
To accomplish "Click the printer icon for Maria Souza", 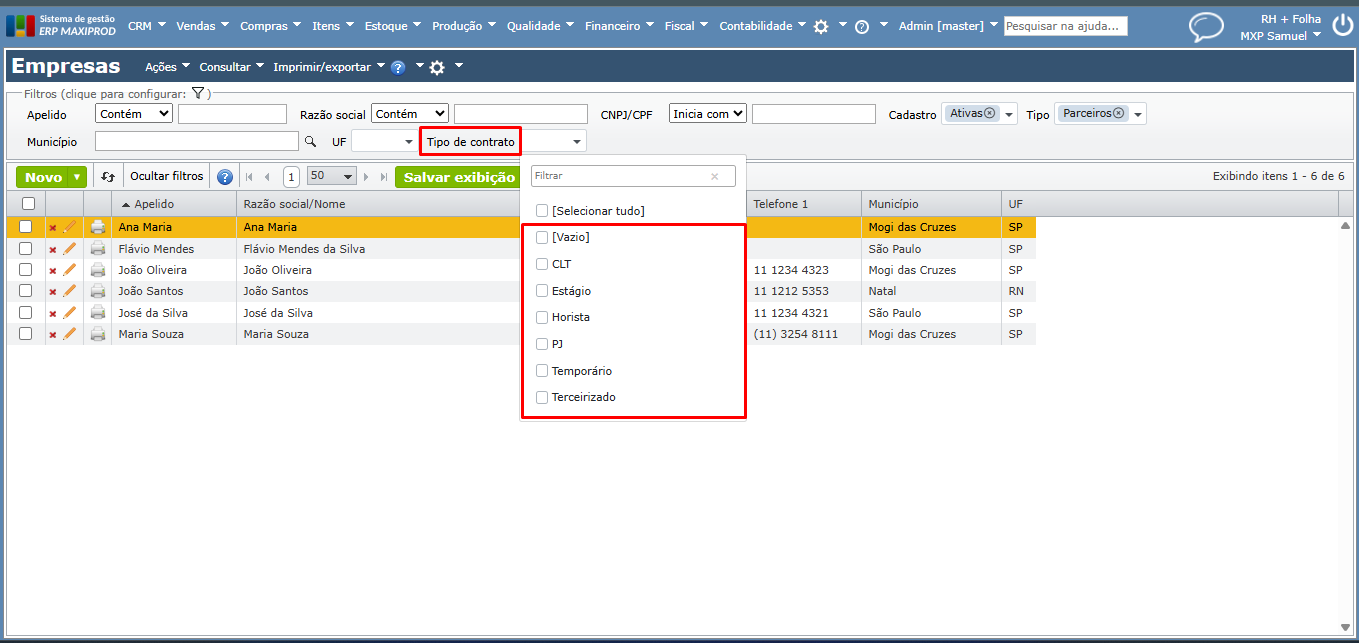I will click(98, 334).
